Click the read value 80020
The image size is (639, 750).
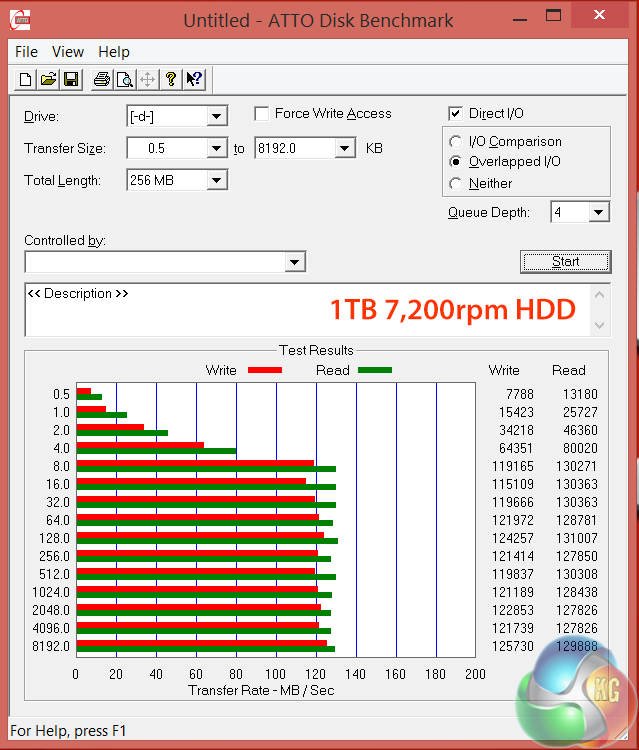pos(580,448)
